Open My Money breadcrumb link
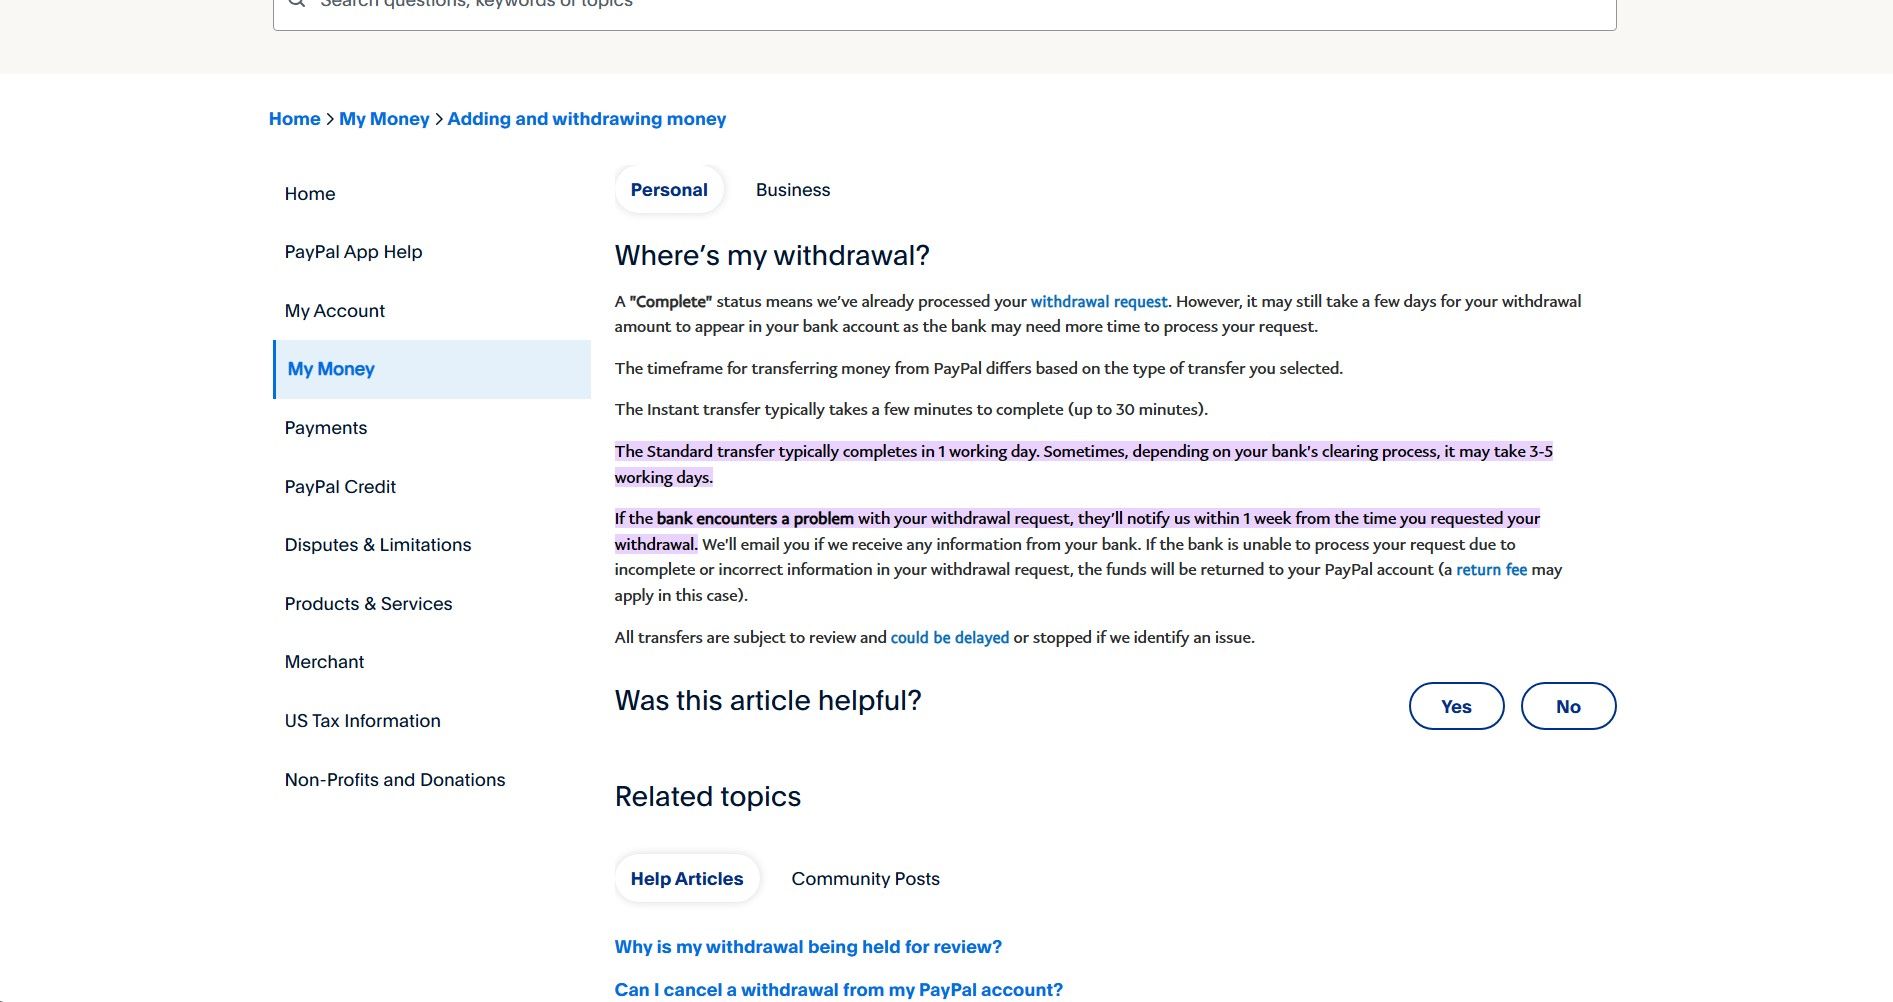This screenshot has width=1893, height=1002. (x=384, y=119)
